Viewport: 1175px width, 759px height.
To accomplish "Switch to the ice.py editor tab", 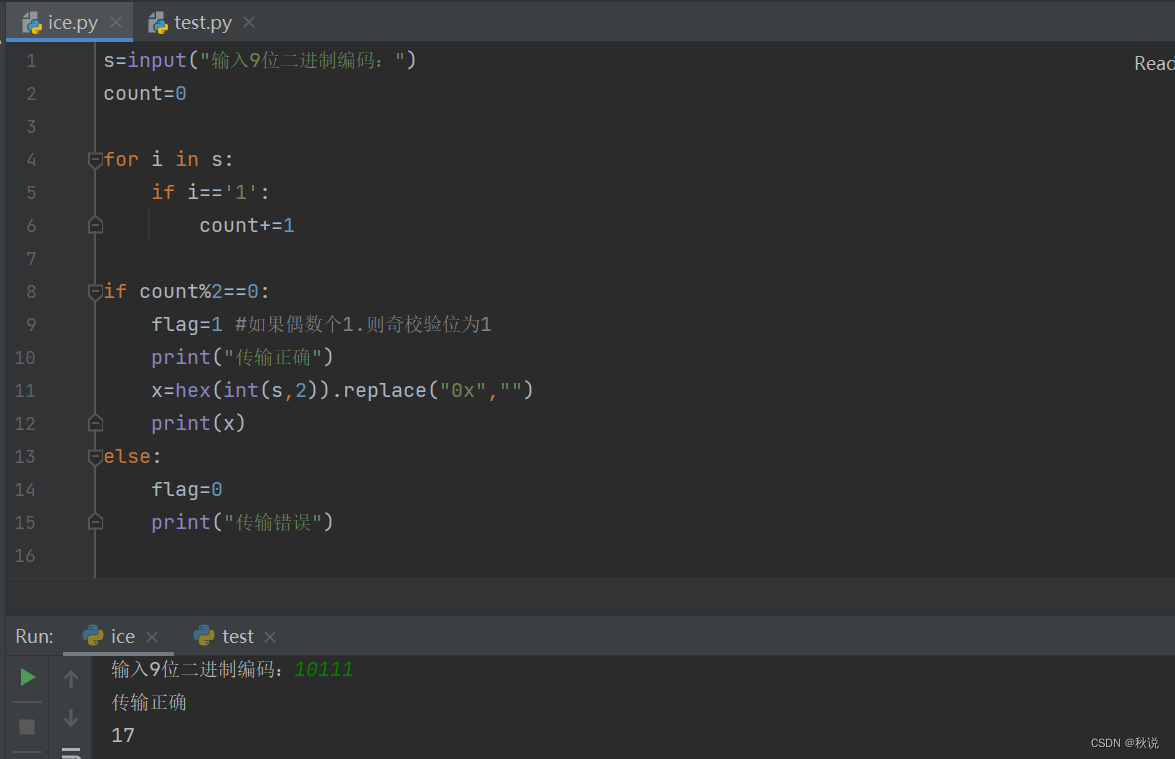I will (70, 22).
